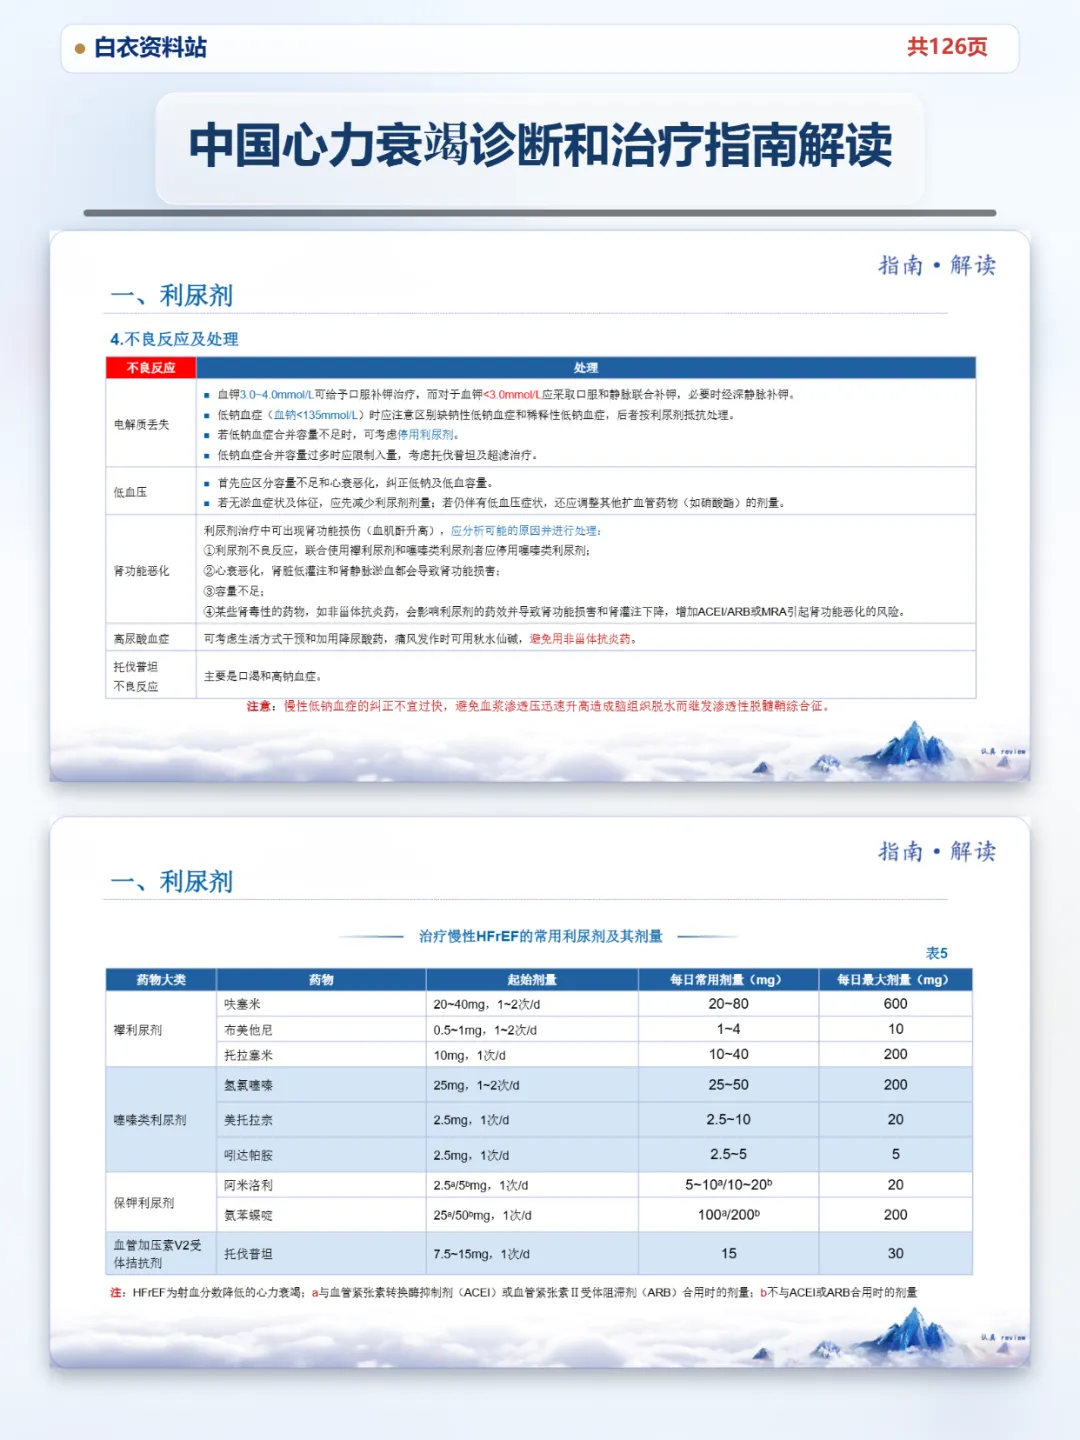This screenshot has height=1440, width=1080.
Task: Click the drug name 托拉塞米
Action: (248, 1055)
